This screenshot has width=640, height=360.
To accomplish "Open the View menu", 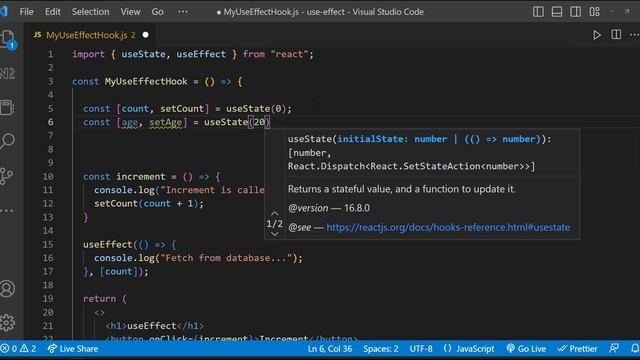I will [130, 12].
